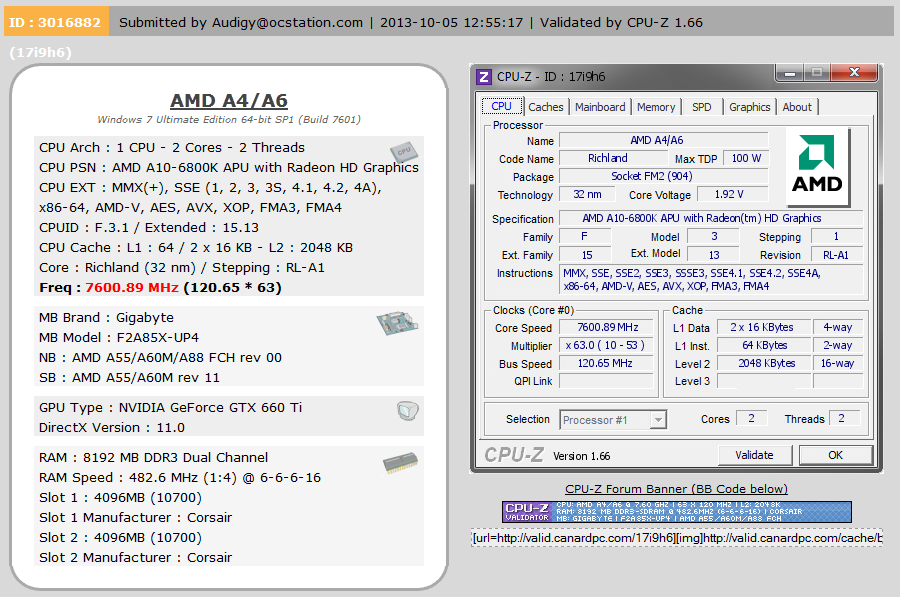Click the RAM stick icon beside RAM row
Viewport: 900px width, 597px height.
pyautogui.click(x=401, y=463)
